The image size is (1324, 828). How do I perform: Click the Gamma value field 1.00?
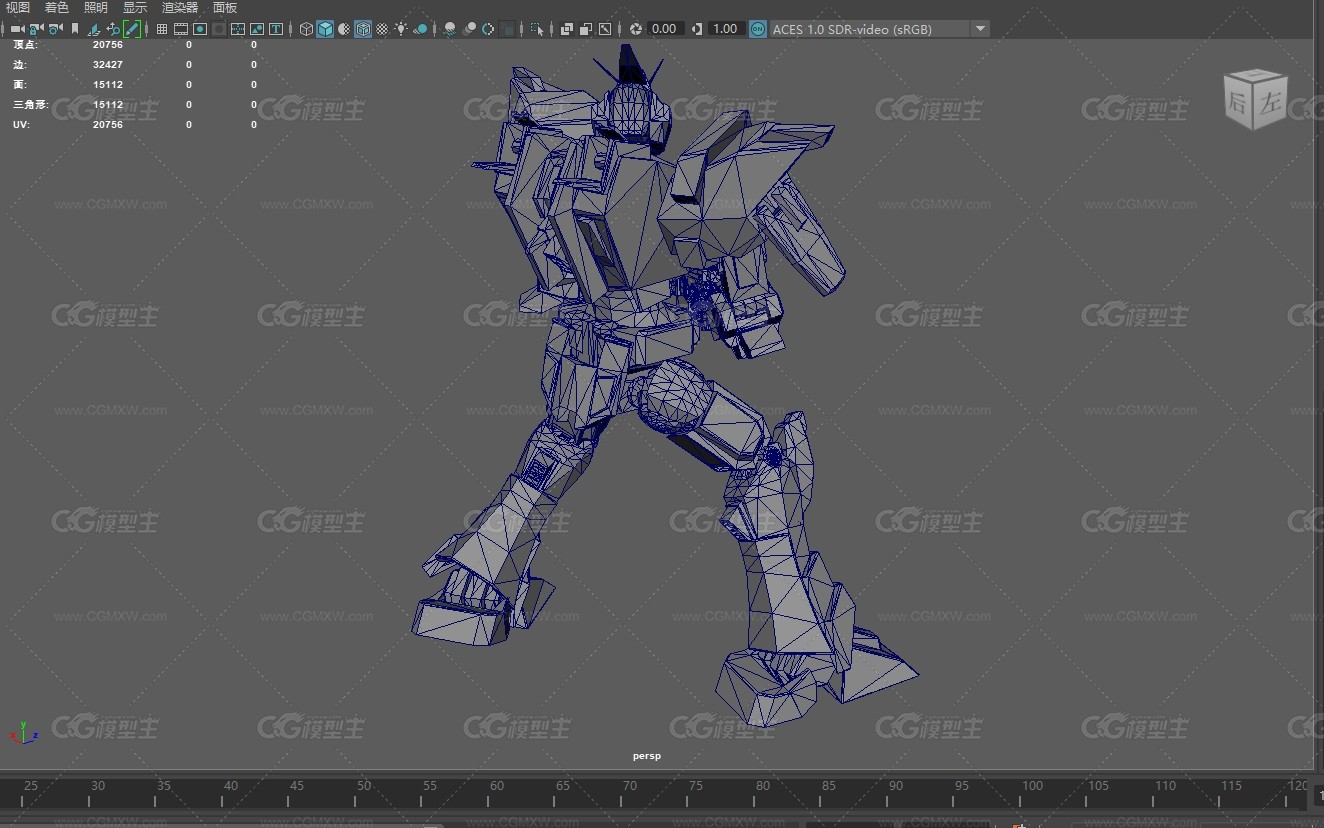point(726,29)
